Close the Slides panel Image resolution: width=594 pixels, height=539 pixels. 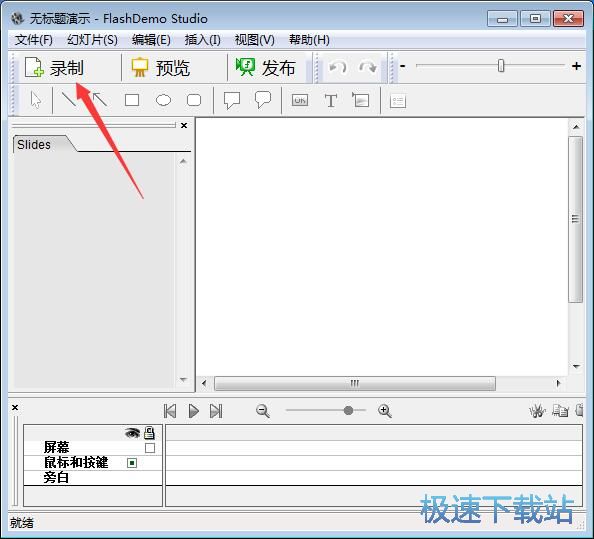(x=184, y=125)
